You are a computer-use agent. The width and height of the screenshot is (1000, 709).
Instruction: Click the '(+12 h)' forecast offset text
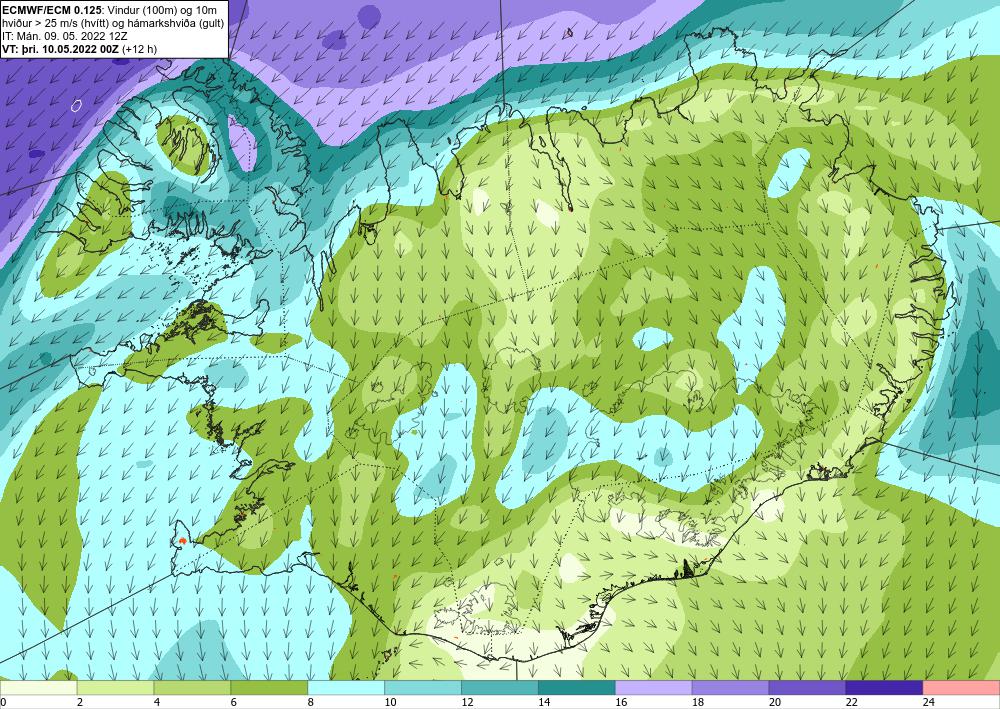140,48
